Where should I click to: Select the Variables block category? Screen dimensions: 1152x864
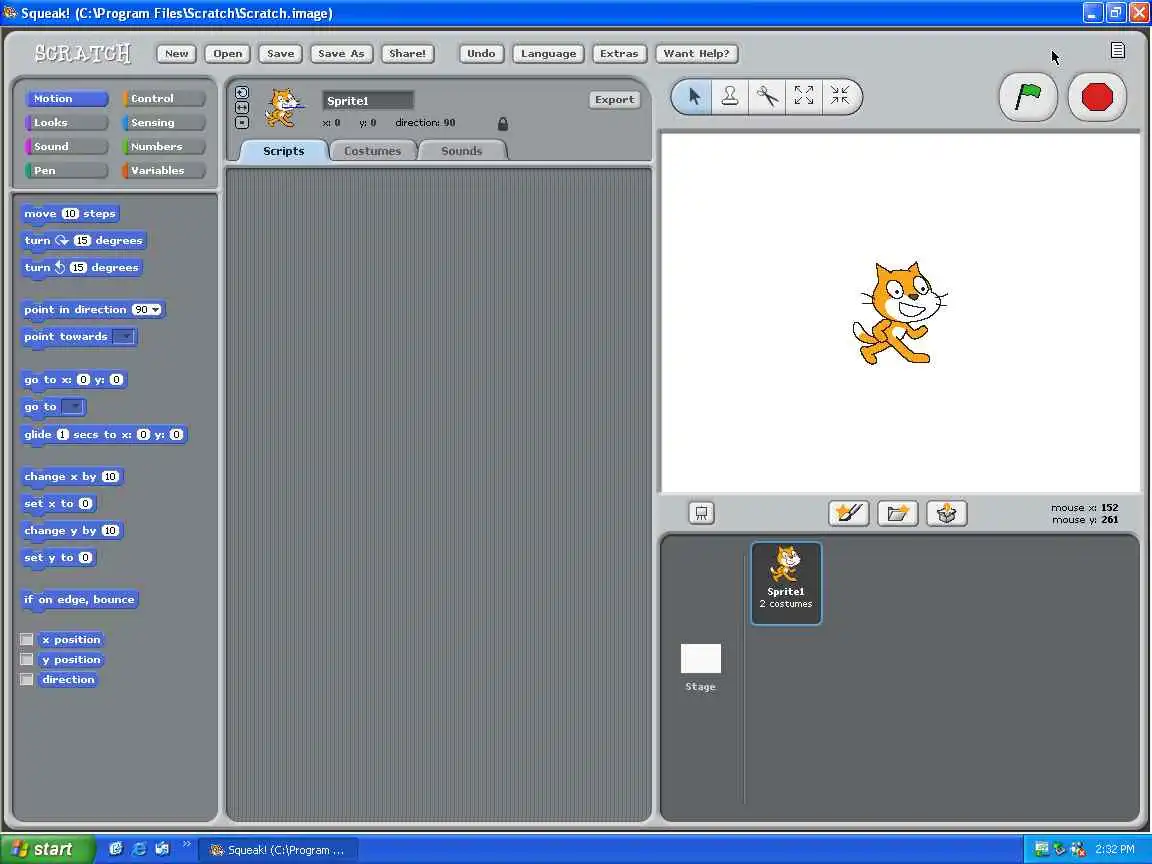(x=164, y=170)
